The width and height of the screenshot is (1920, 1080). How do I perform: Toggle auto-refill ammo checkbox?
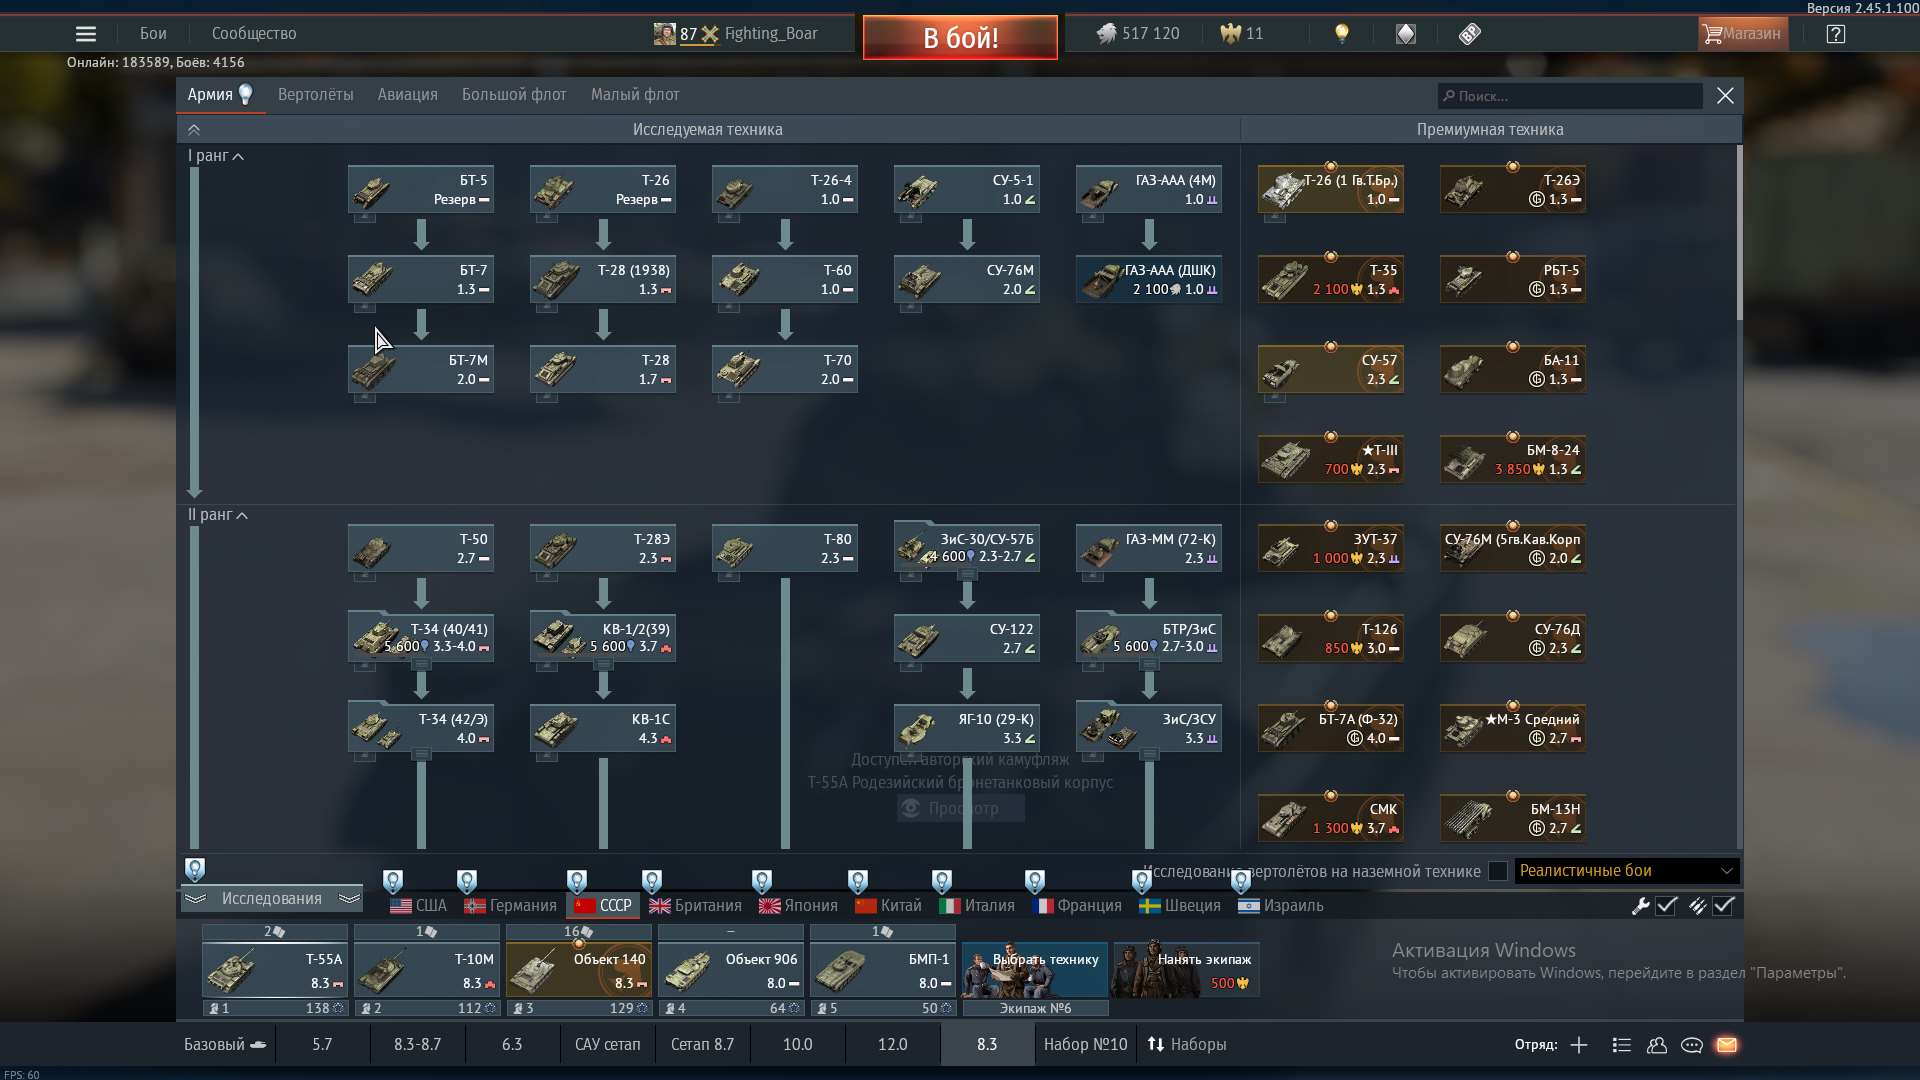pyautogui.click(x=1723, y=906)
